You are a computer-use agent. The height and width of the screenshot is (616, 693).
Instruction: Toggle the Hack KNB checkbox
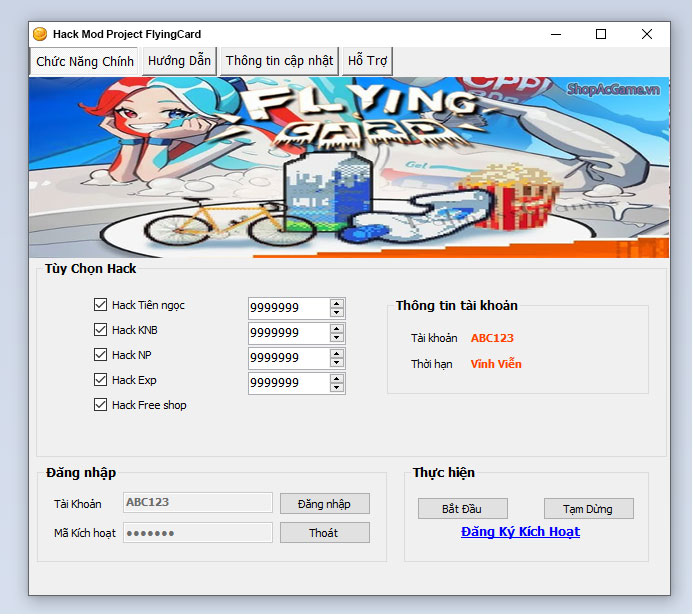point(100,330)
